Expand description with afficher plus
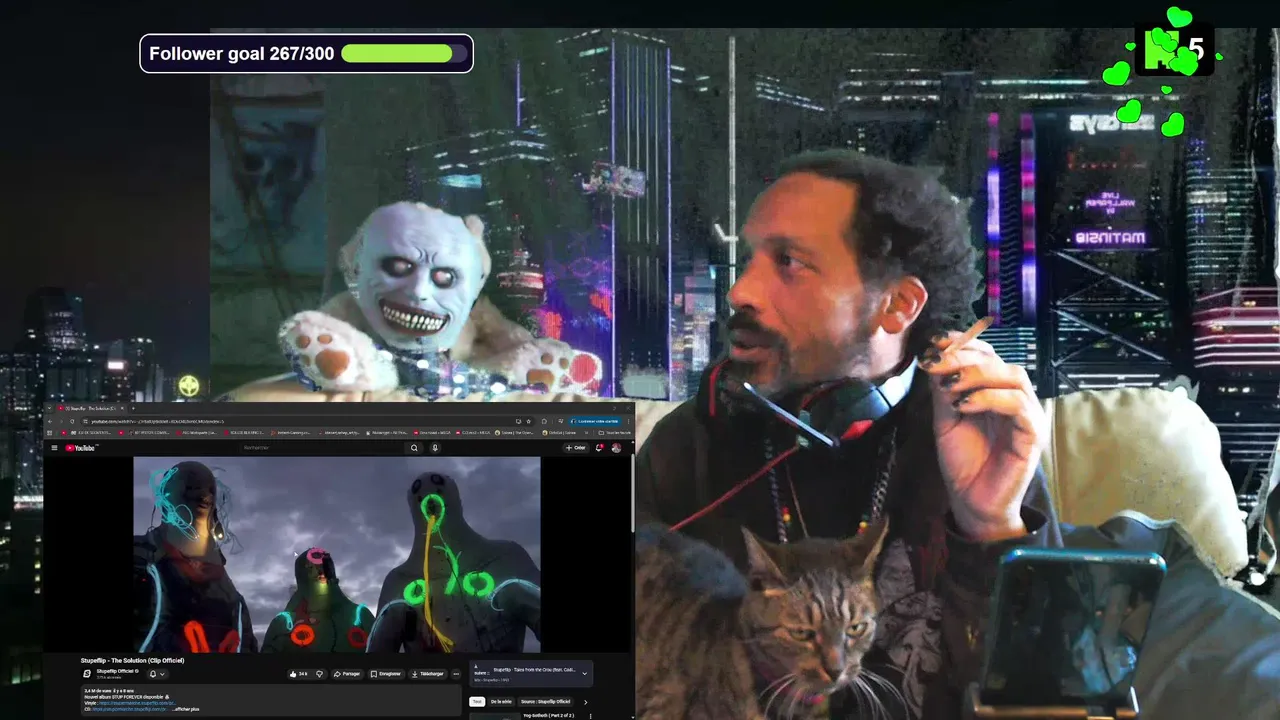 coord(186,709)
